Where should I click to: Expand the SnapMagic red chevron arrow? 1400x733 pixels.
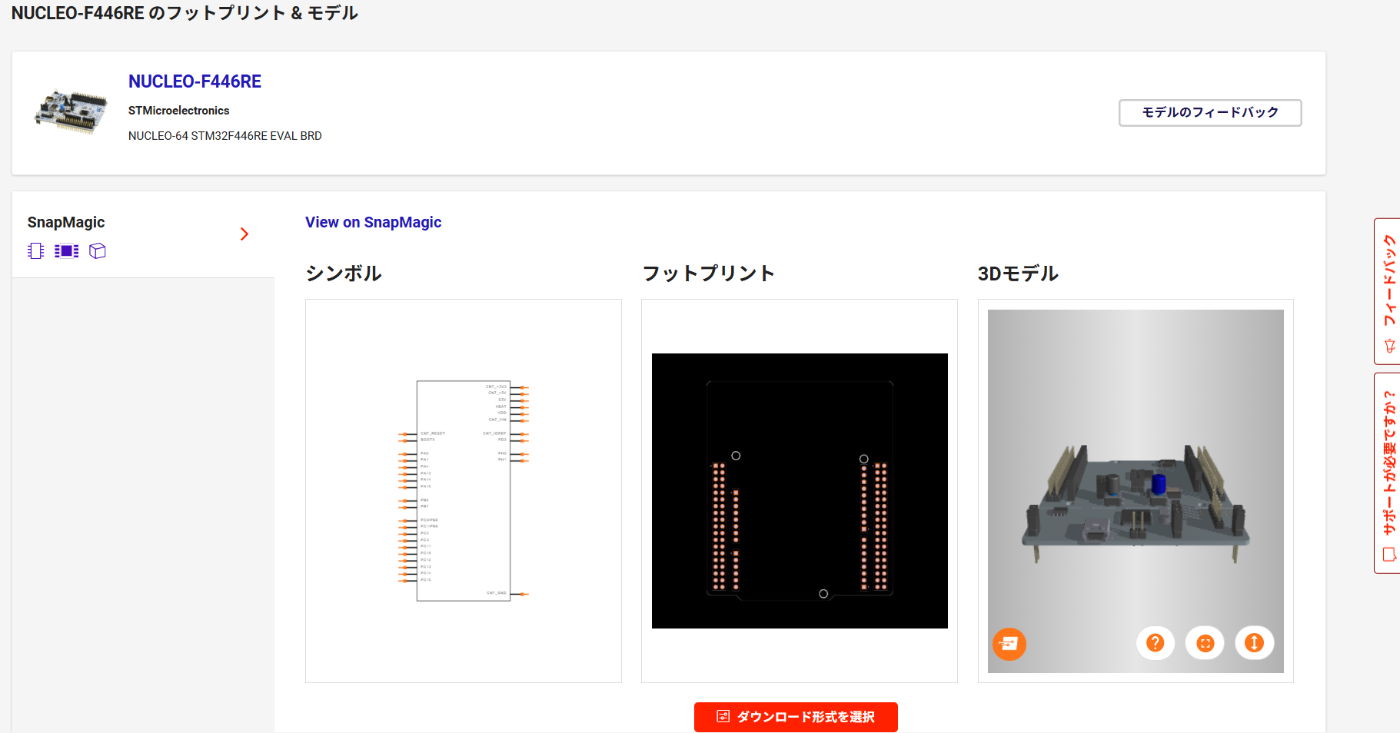pyautogui.click(x=244, y=234)
